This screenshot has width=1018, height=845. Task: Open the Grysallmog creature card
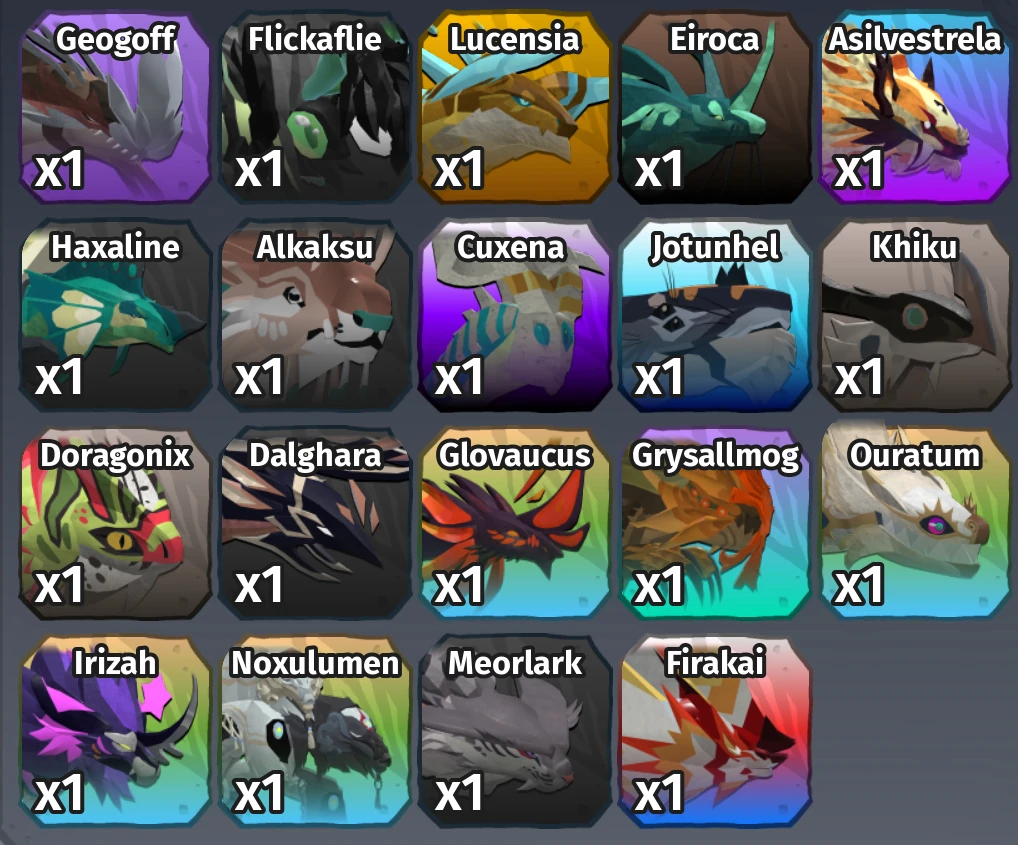[x=715, y=524]
